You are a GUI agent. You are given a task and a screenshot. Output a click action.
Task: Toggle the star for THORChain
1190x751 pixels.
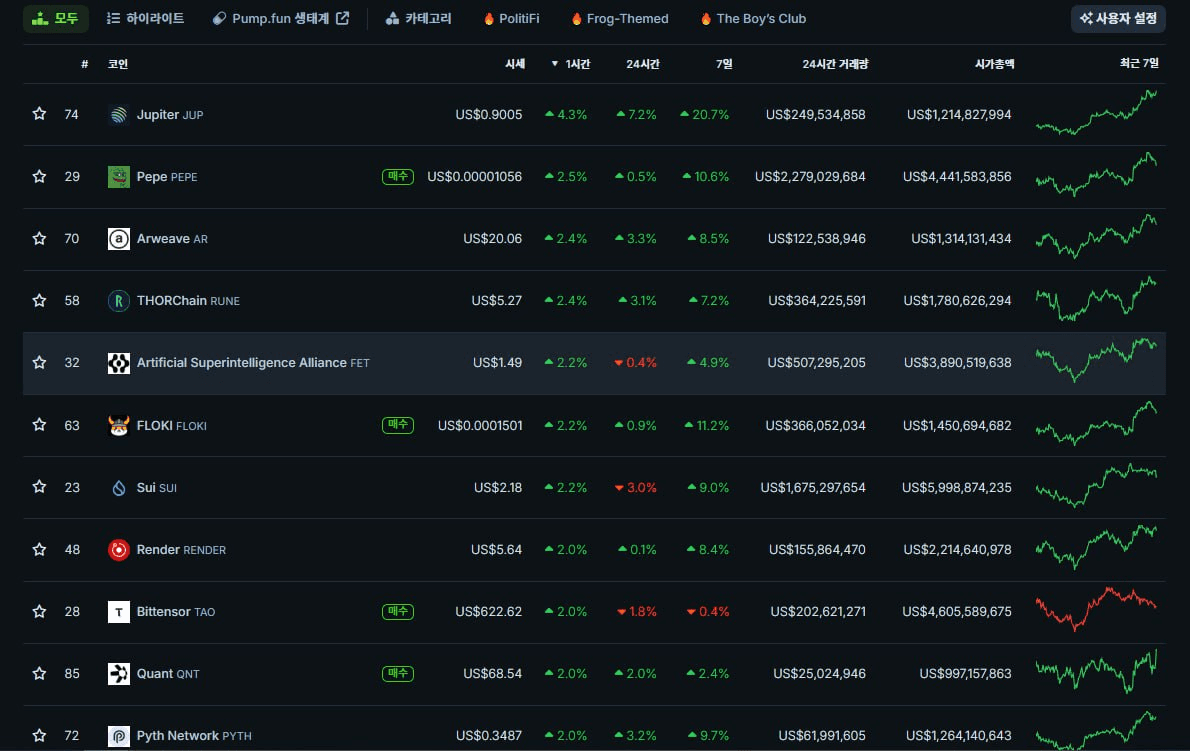pos(39,300)
